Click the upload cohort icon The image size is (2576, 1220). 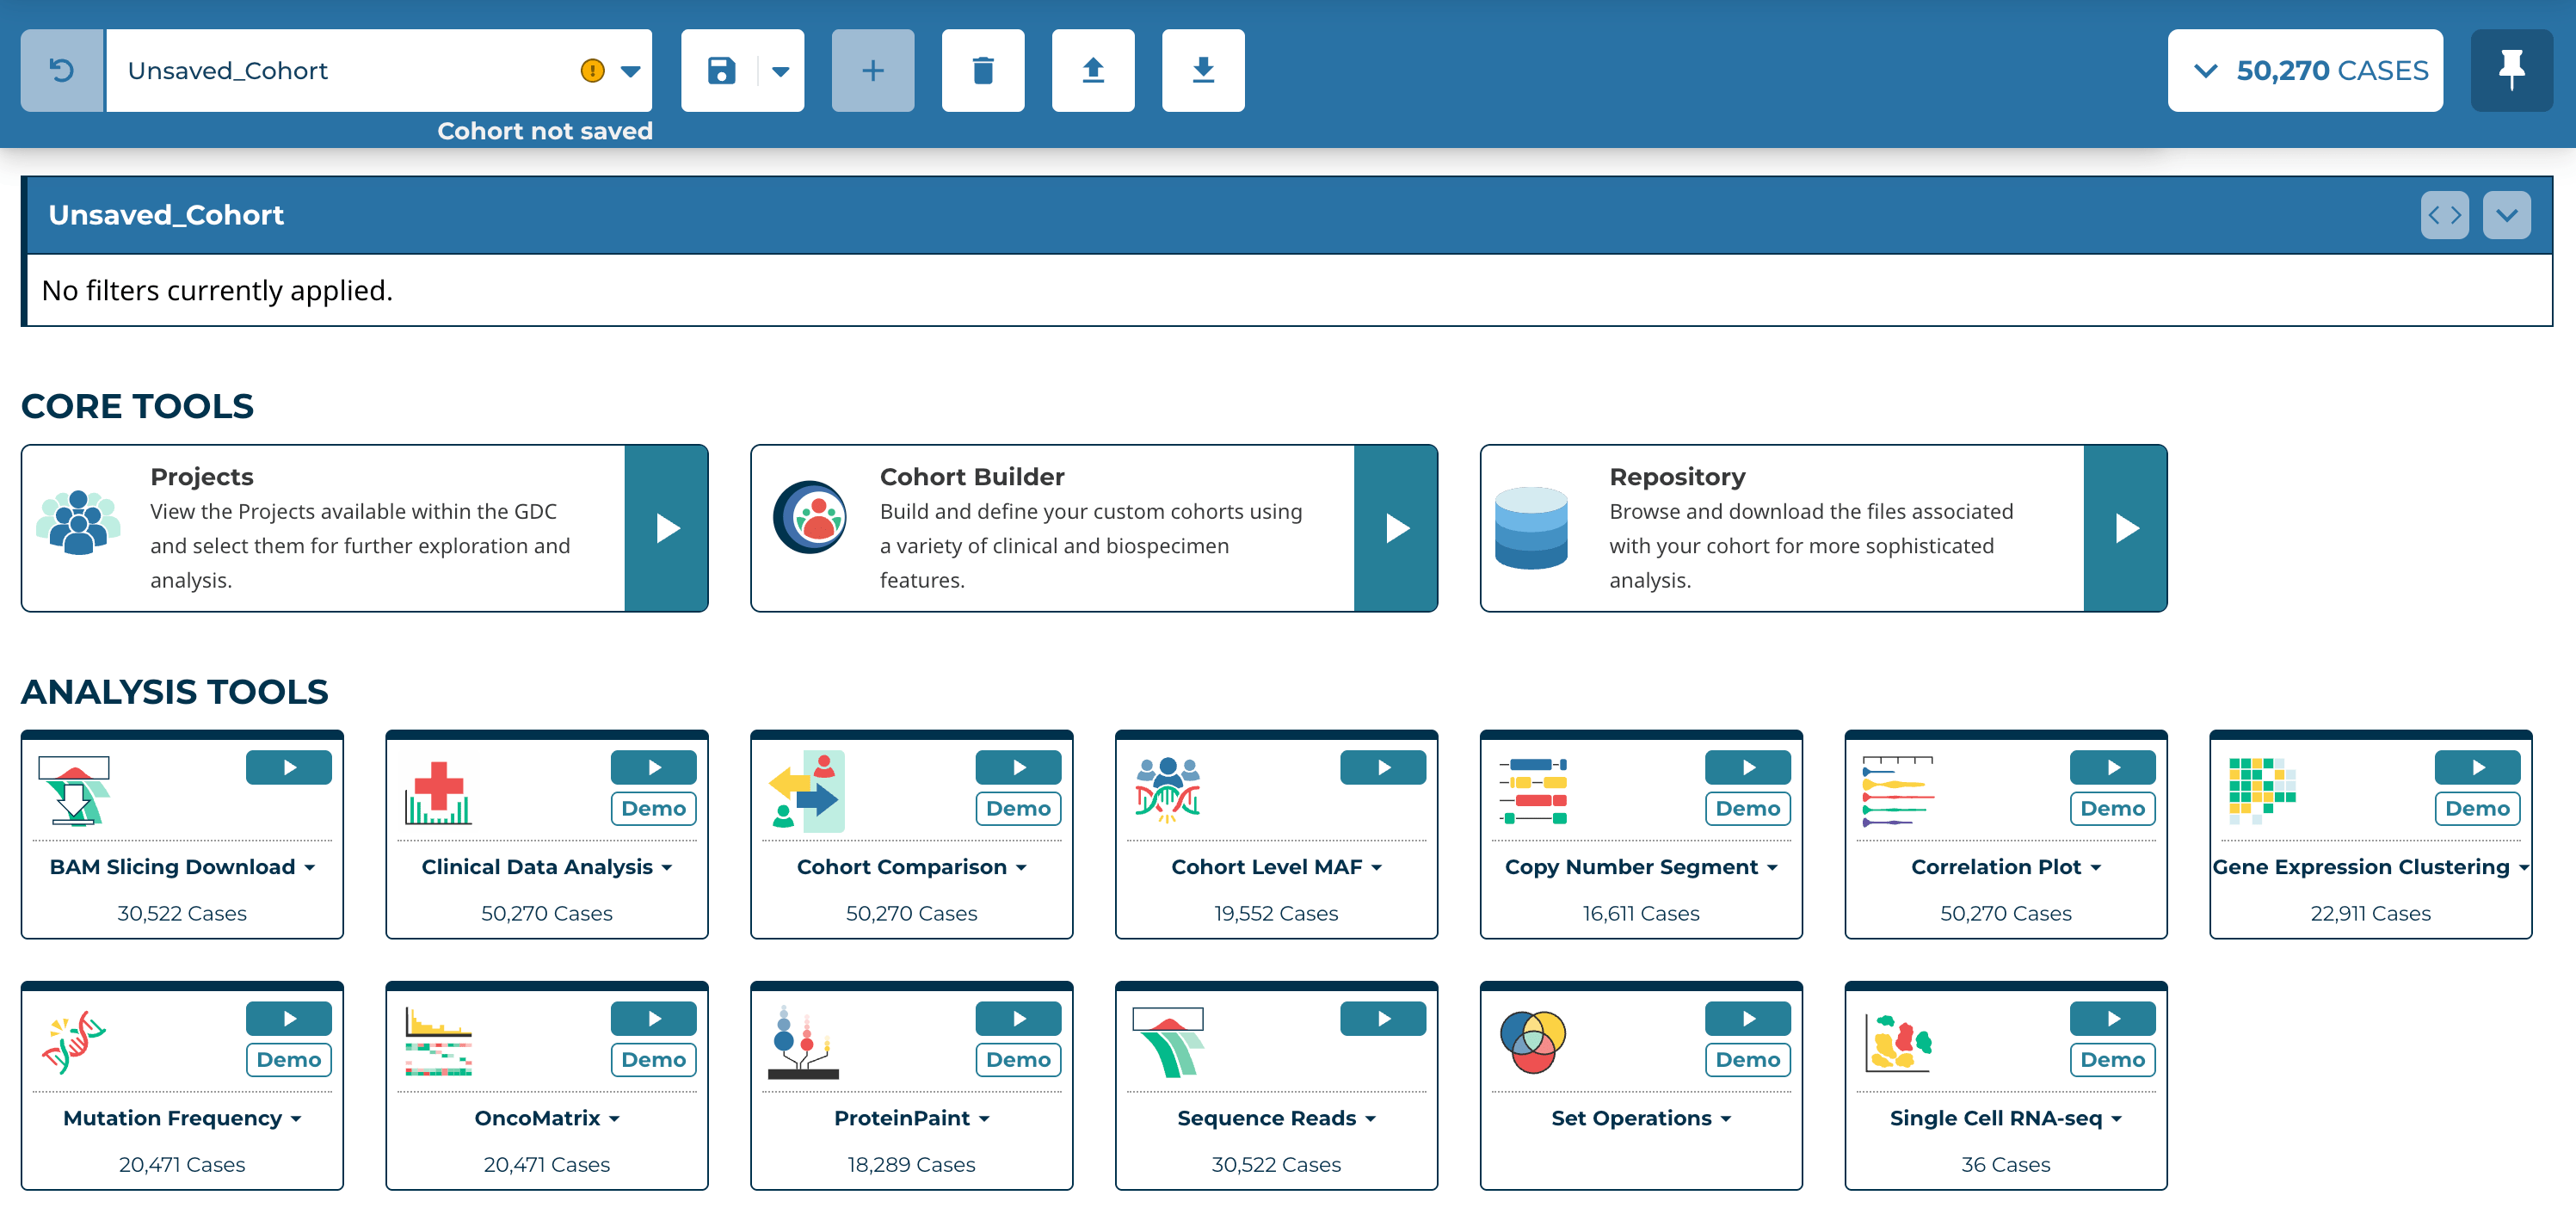(x=1092, y=70)
